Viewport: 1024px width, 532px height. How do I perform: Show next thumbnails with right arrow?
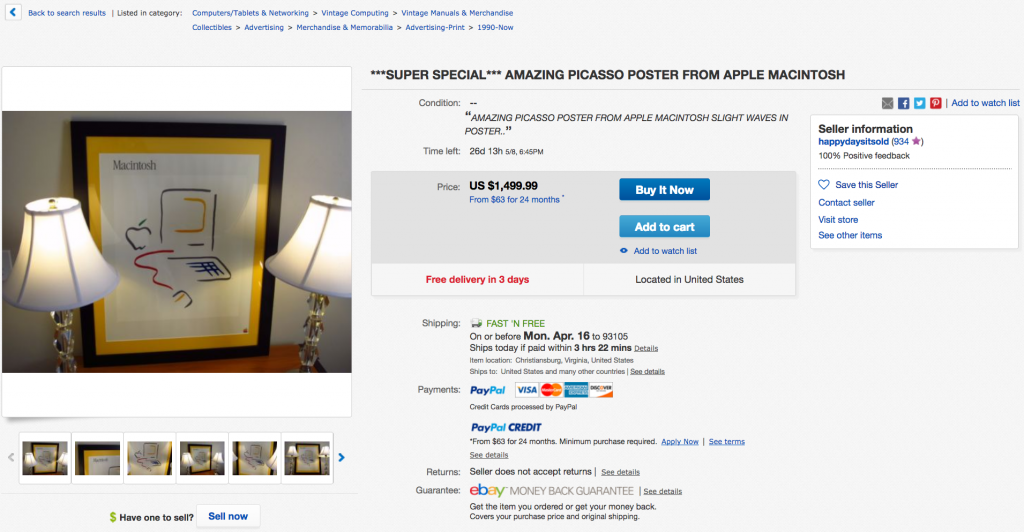click(342, 458)
